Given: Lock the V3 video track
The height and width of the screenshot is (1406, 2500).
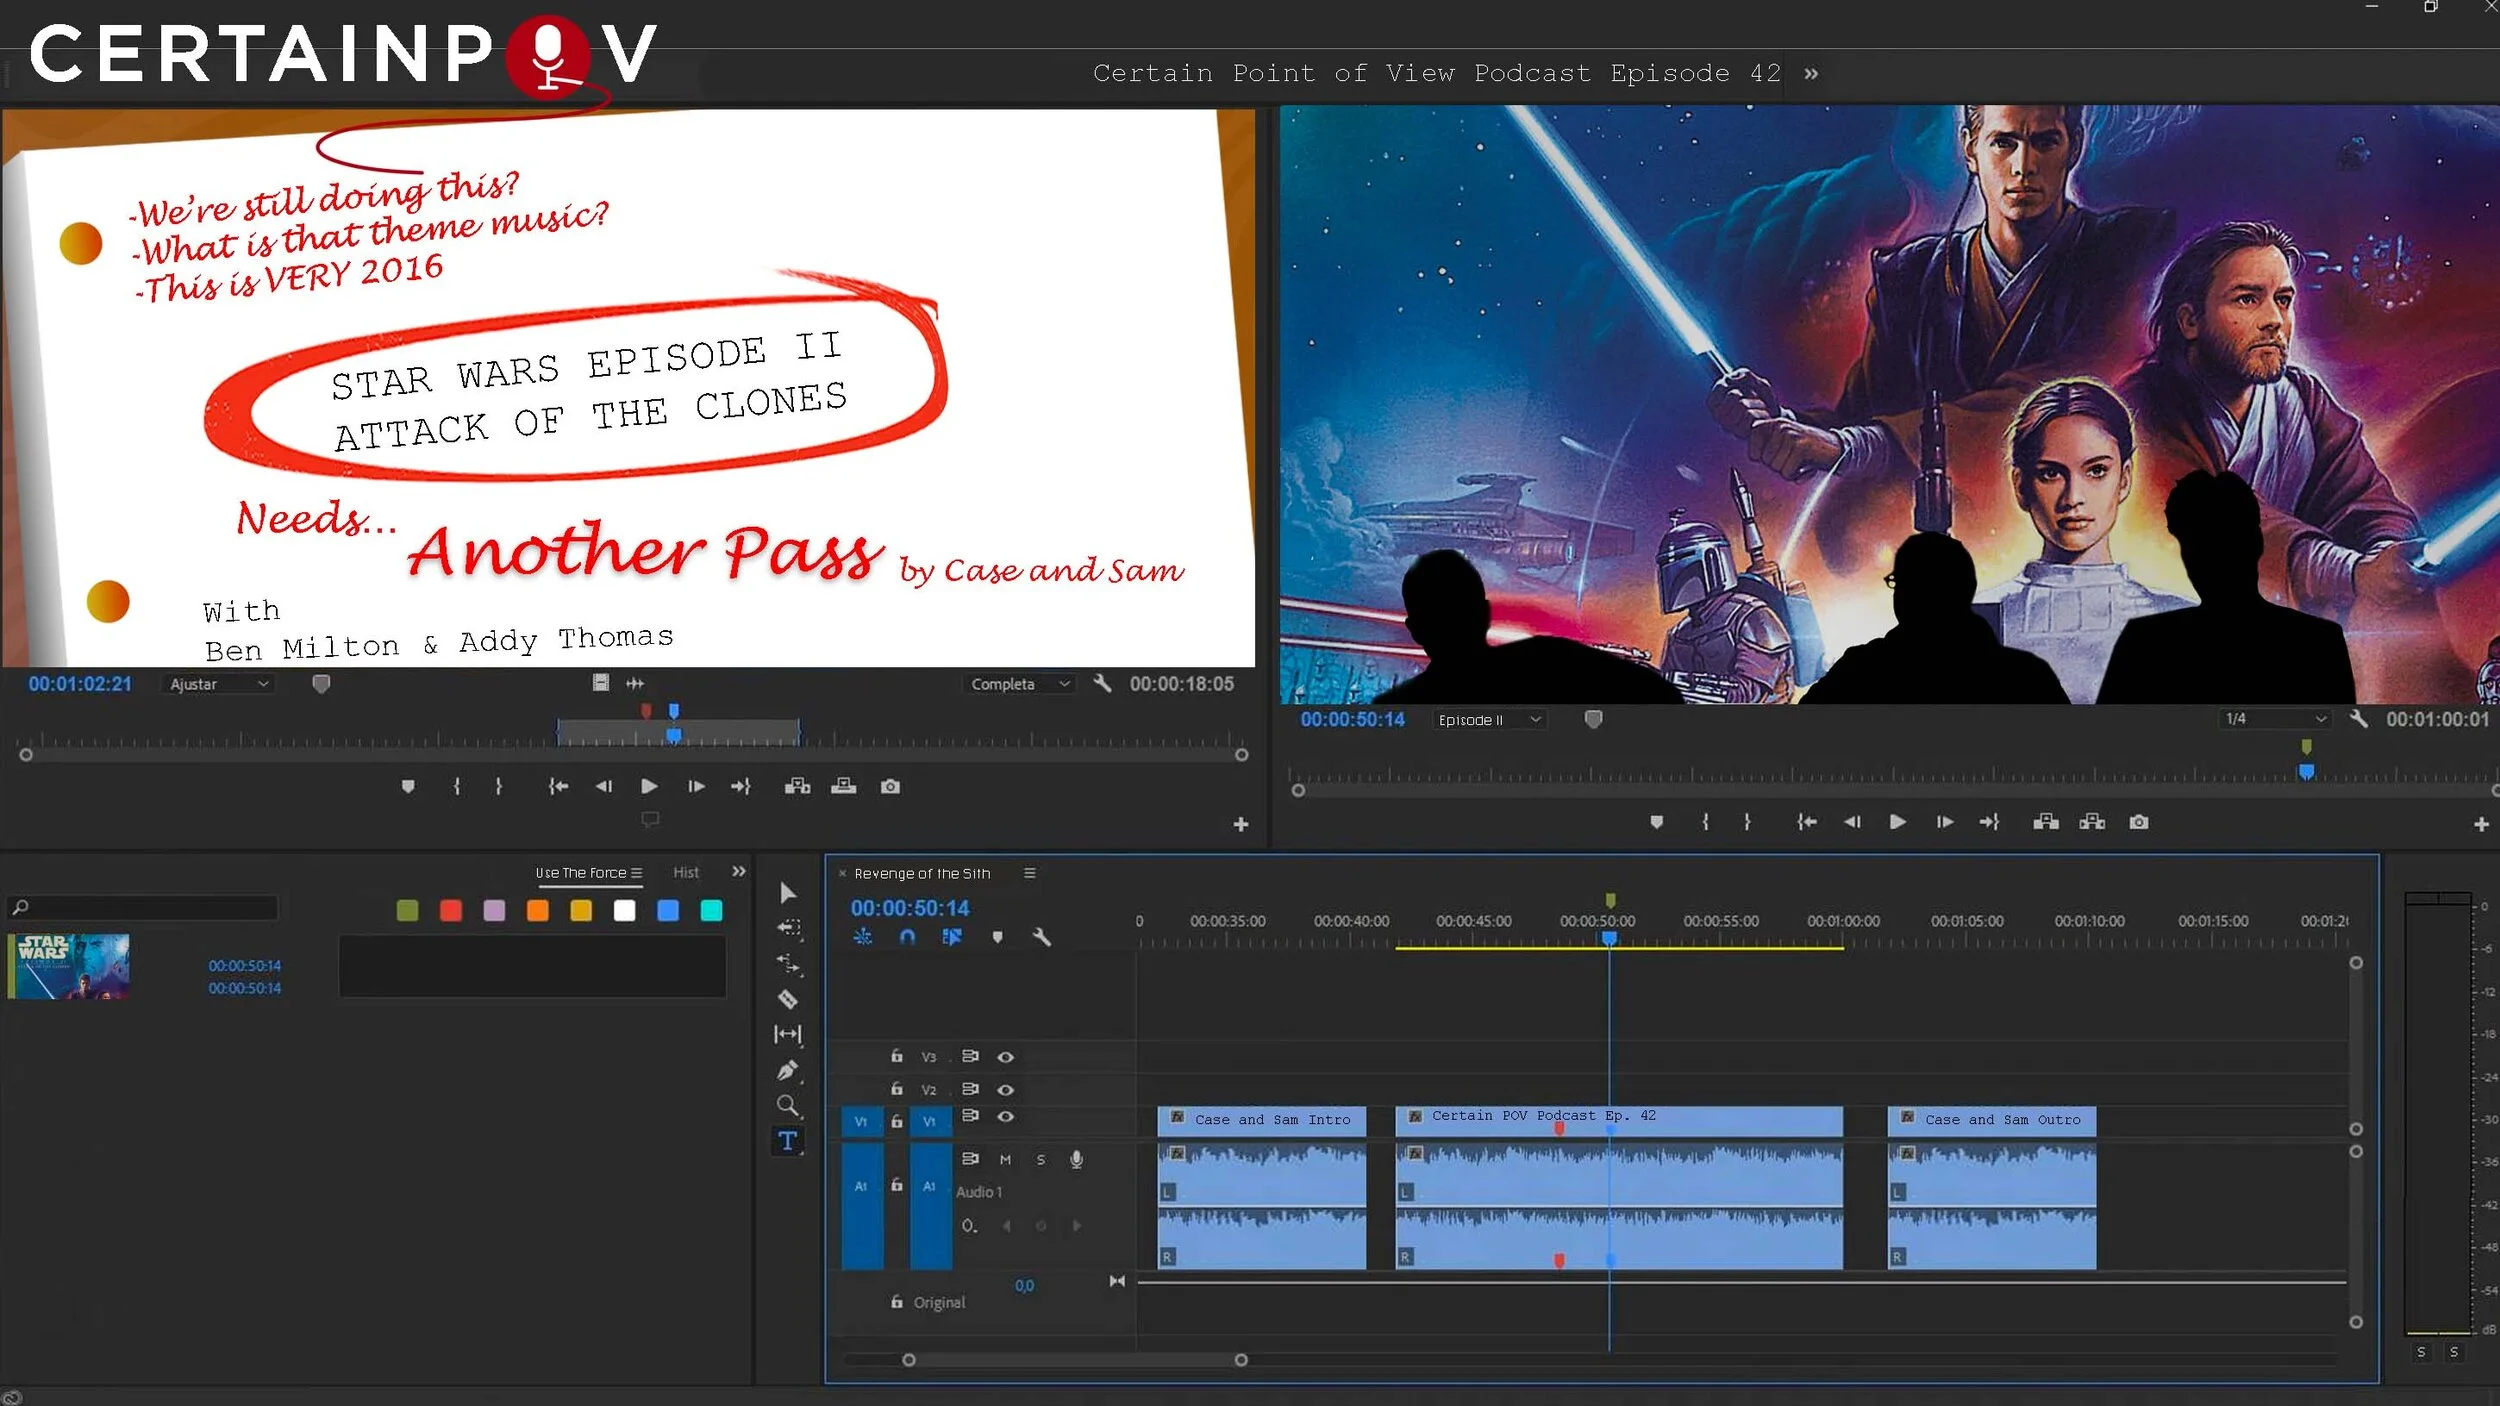Looking at the screenshot, I should click(897, 1056).
